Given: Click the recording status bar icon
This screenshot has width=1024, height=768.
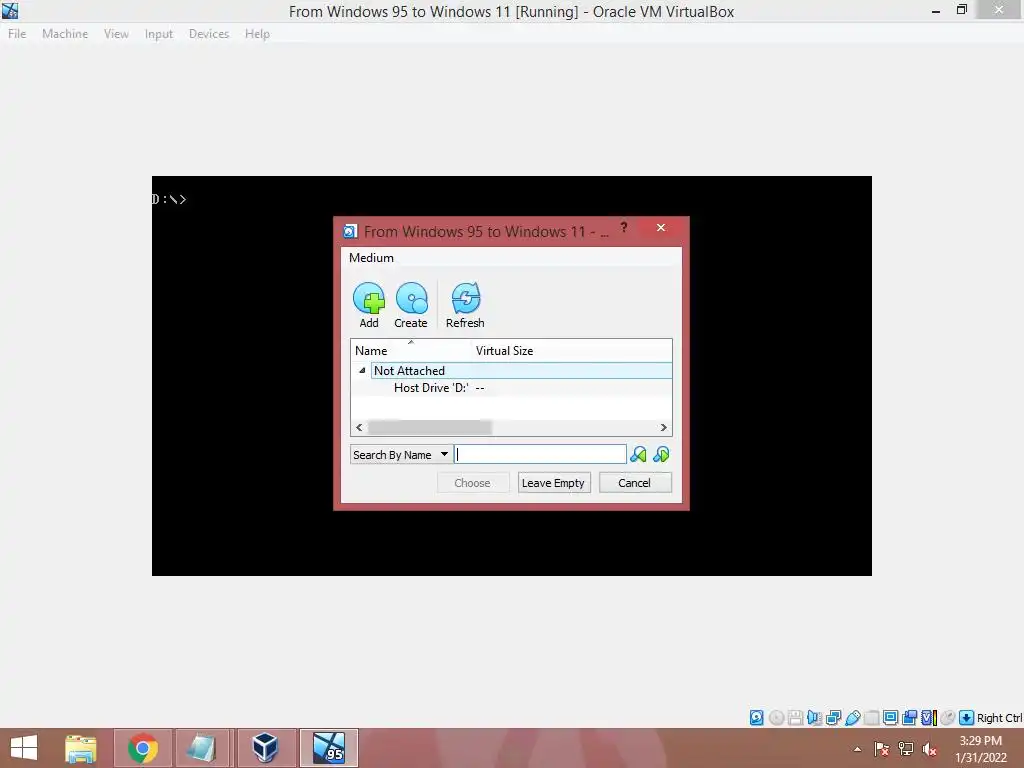Looking at the screenshot, I should point(909,718).
